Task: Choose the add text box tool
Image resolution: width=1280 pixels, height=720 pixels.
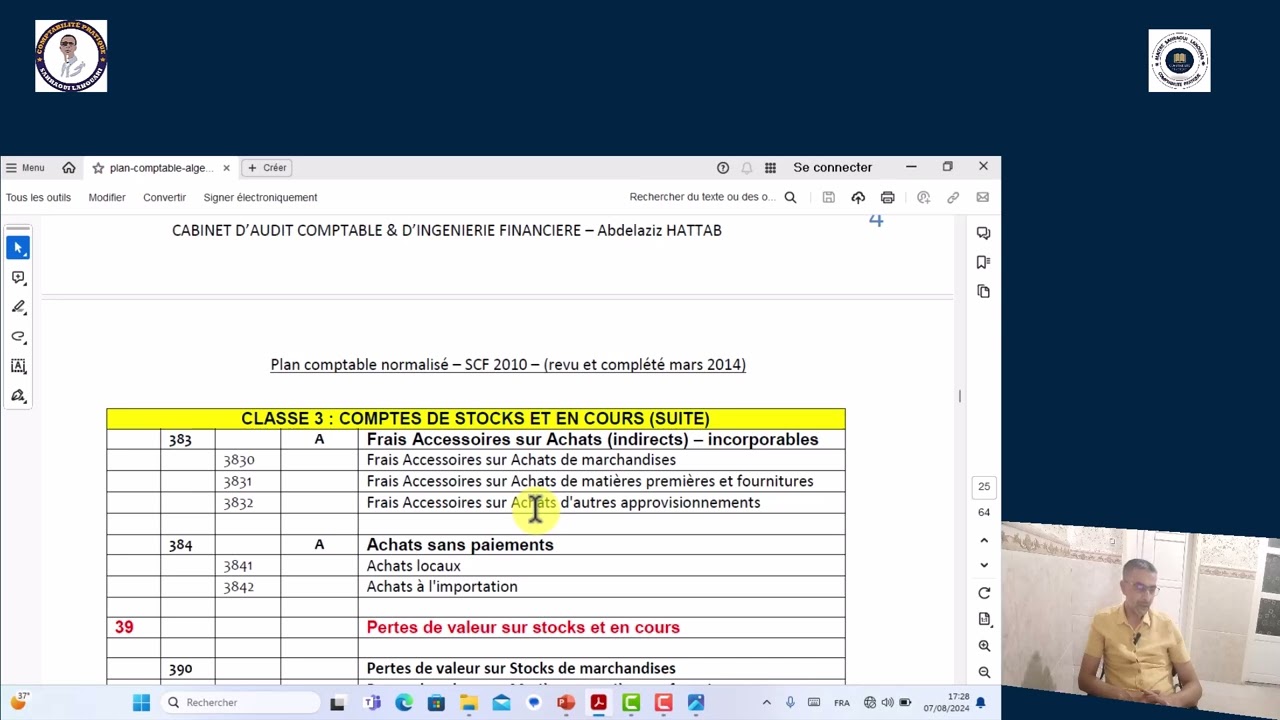Action: click(18, 366)
